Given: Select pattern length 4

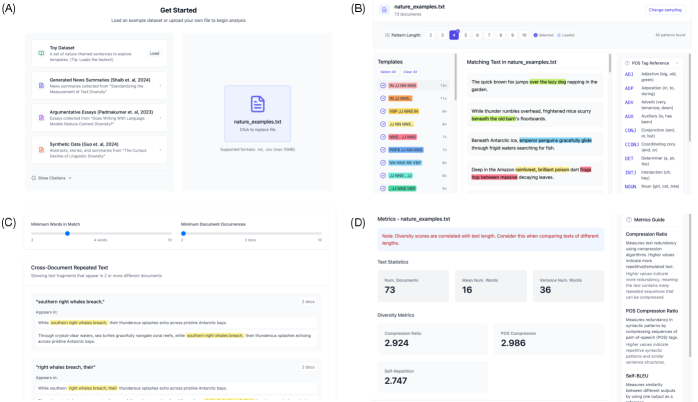Looking at the screenshot, I should pos(454,35).
